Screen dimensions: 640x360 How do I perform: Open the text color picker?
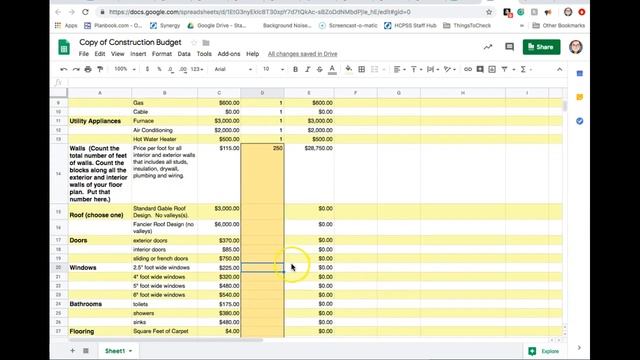click(332, 69)
